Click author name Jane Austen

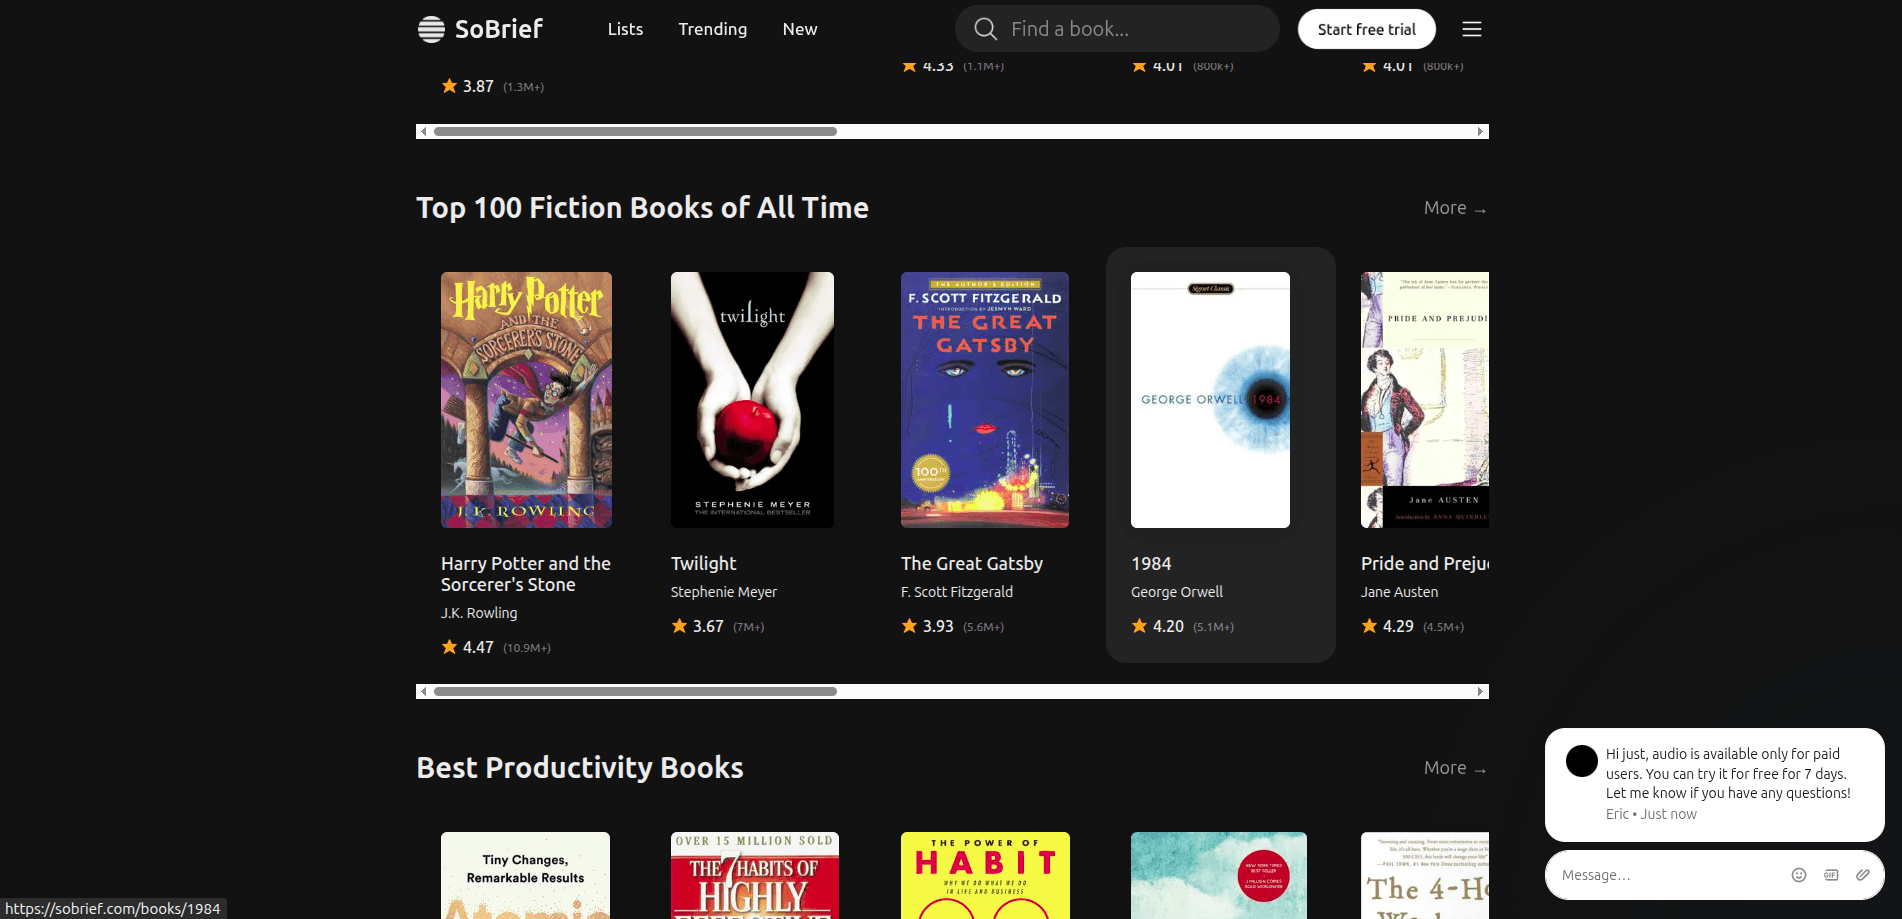(x=1399, y=592)
